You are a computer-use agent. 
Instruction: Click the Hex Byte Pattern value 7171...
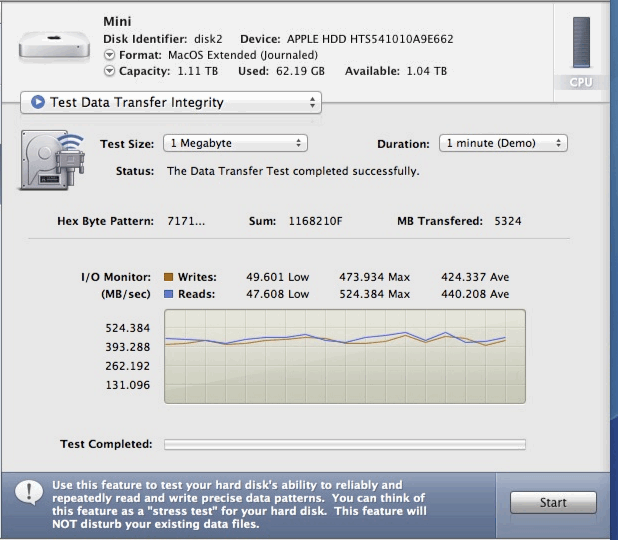pyautogui.click(x=186, y=221)
